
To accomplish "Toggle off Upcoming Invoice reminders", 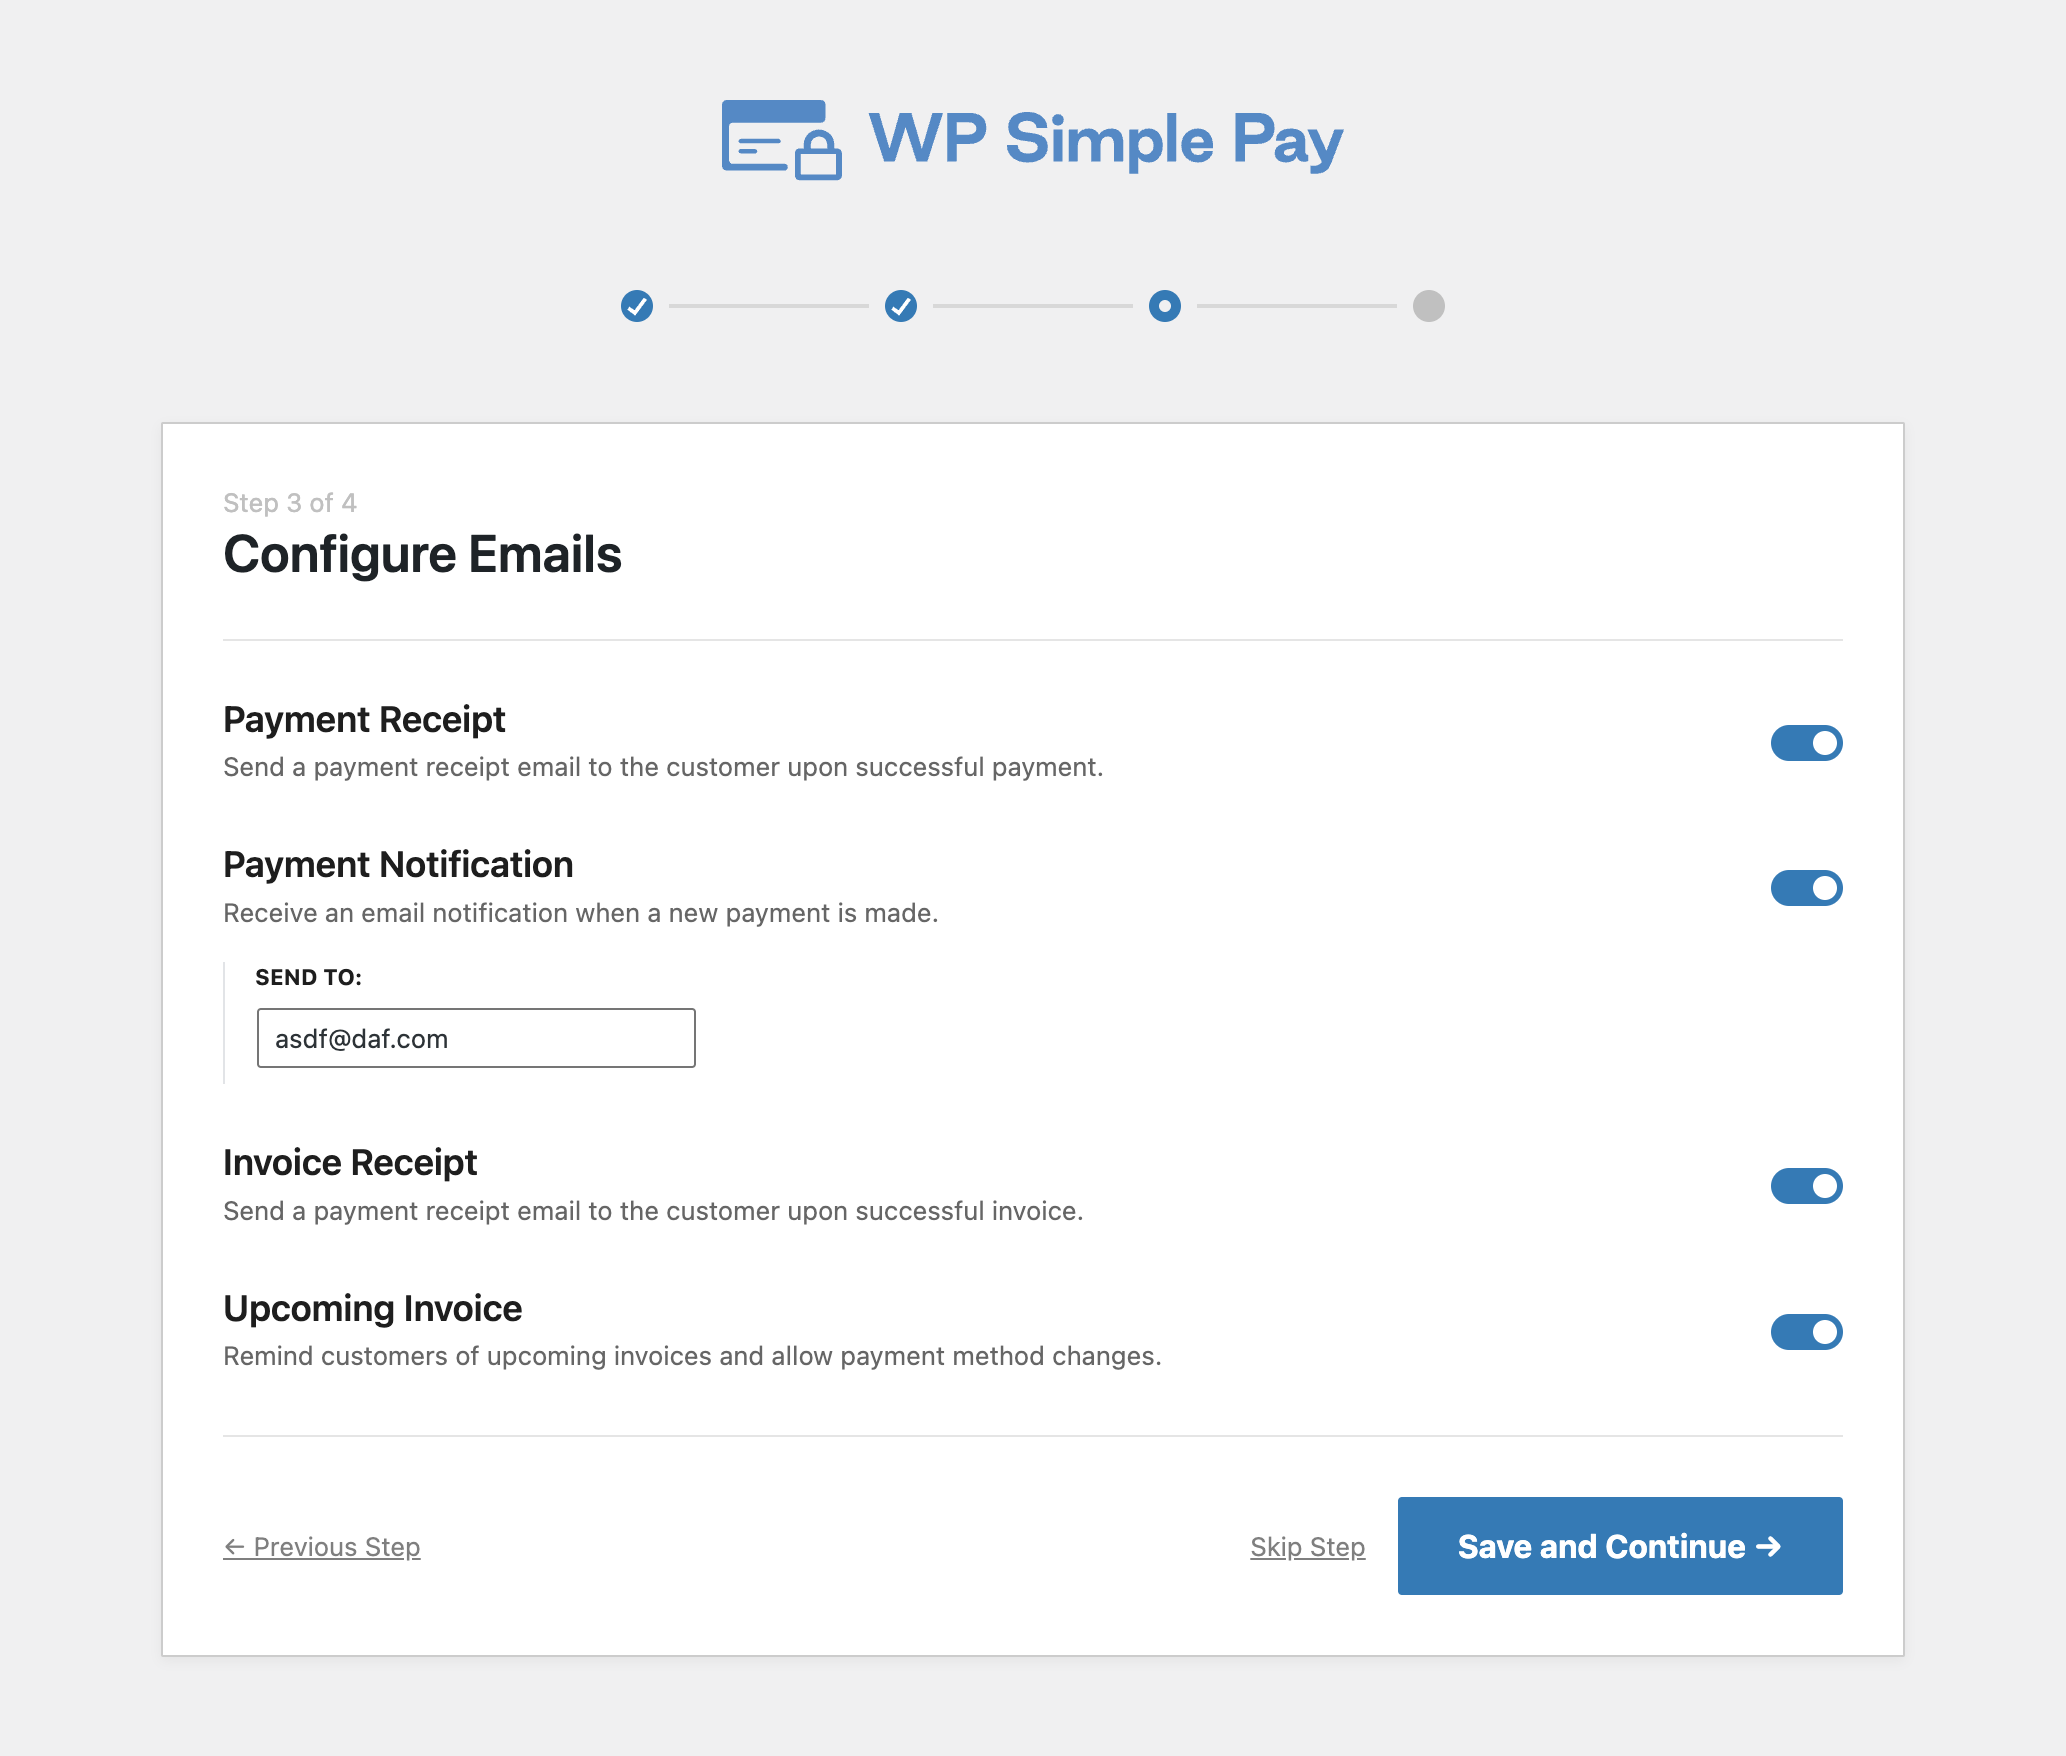I will coord(1805,1331).
